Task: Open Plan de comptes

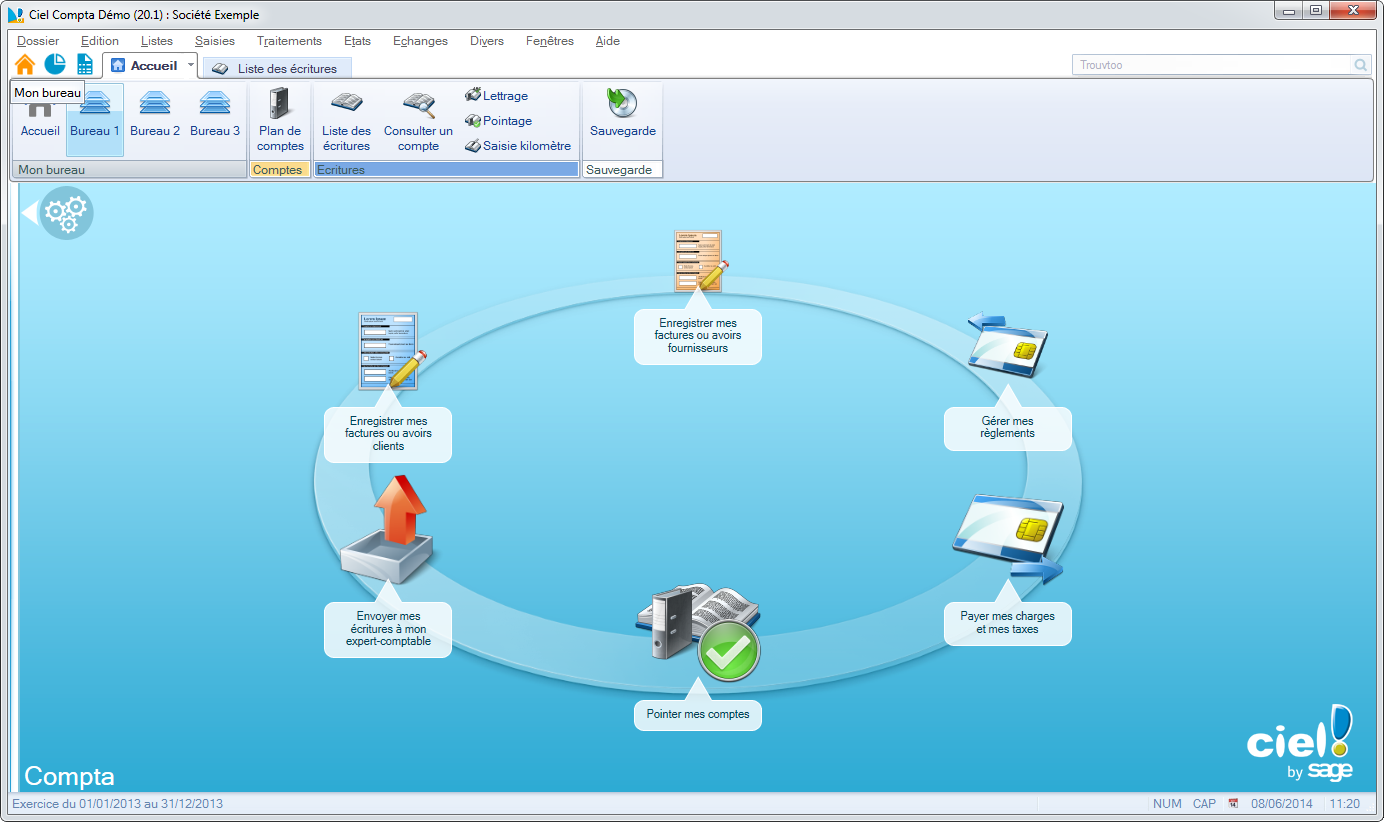Action: [280, 120]
